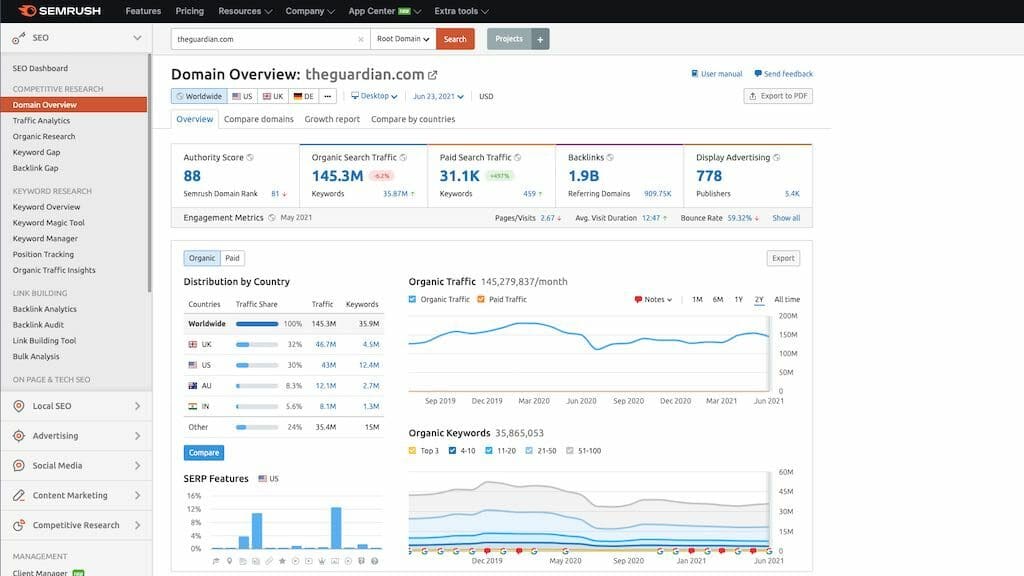Click the Content Marketing pencil icon

19,495
